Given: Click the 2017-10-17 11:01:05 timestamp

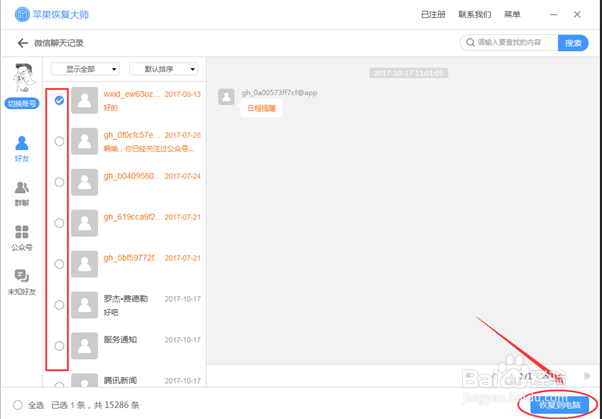Looking at the screenshot, I should click(x=408, y=73).
